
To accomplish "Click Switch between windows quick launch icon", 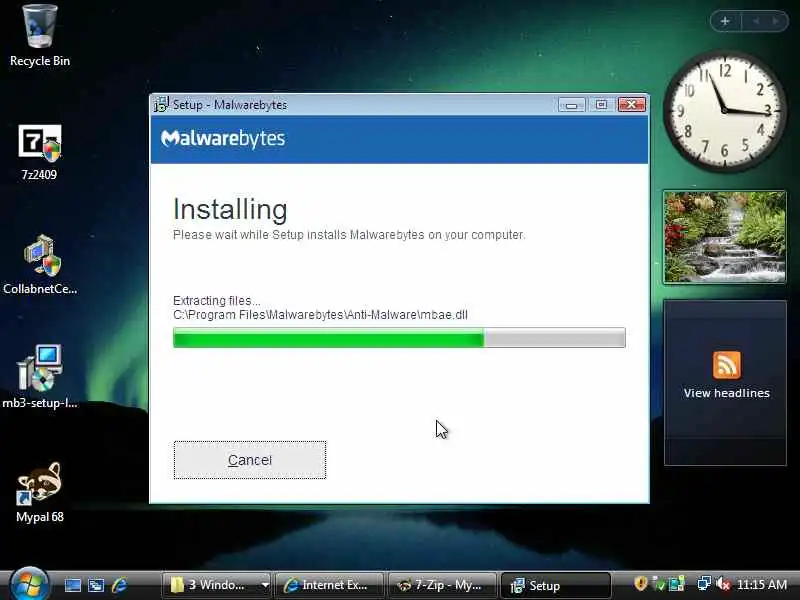I will click(x=96, y=585).
